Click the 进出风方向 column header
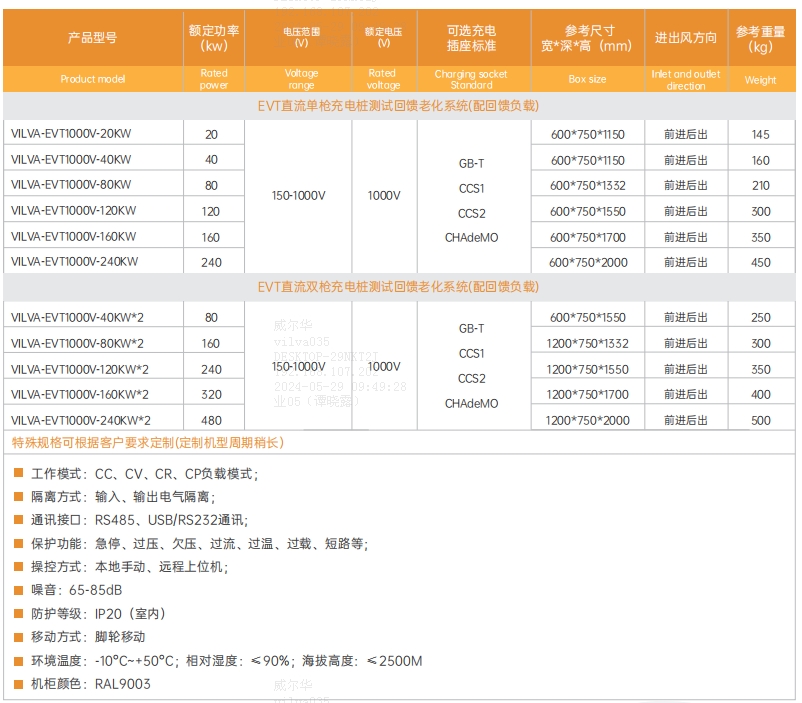This screenshot has height=703, width=802. click(x=685, y=38)
